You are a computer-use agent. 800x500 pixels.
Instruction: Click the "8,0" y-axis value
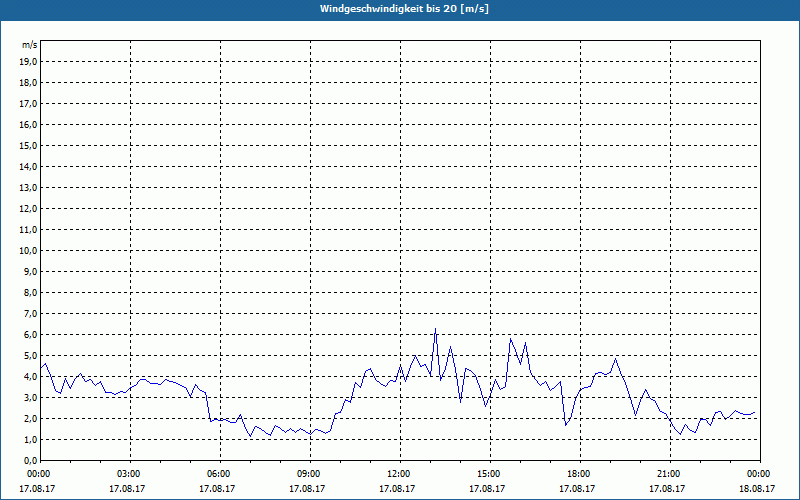(30, 292)
